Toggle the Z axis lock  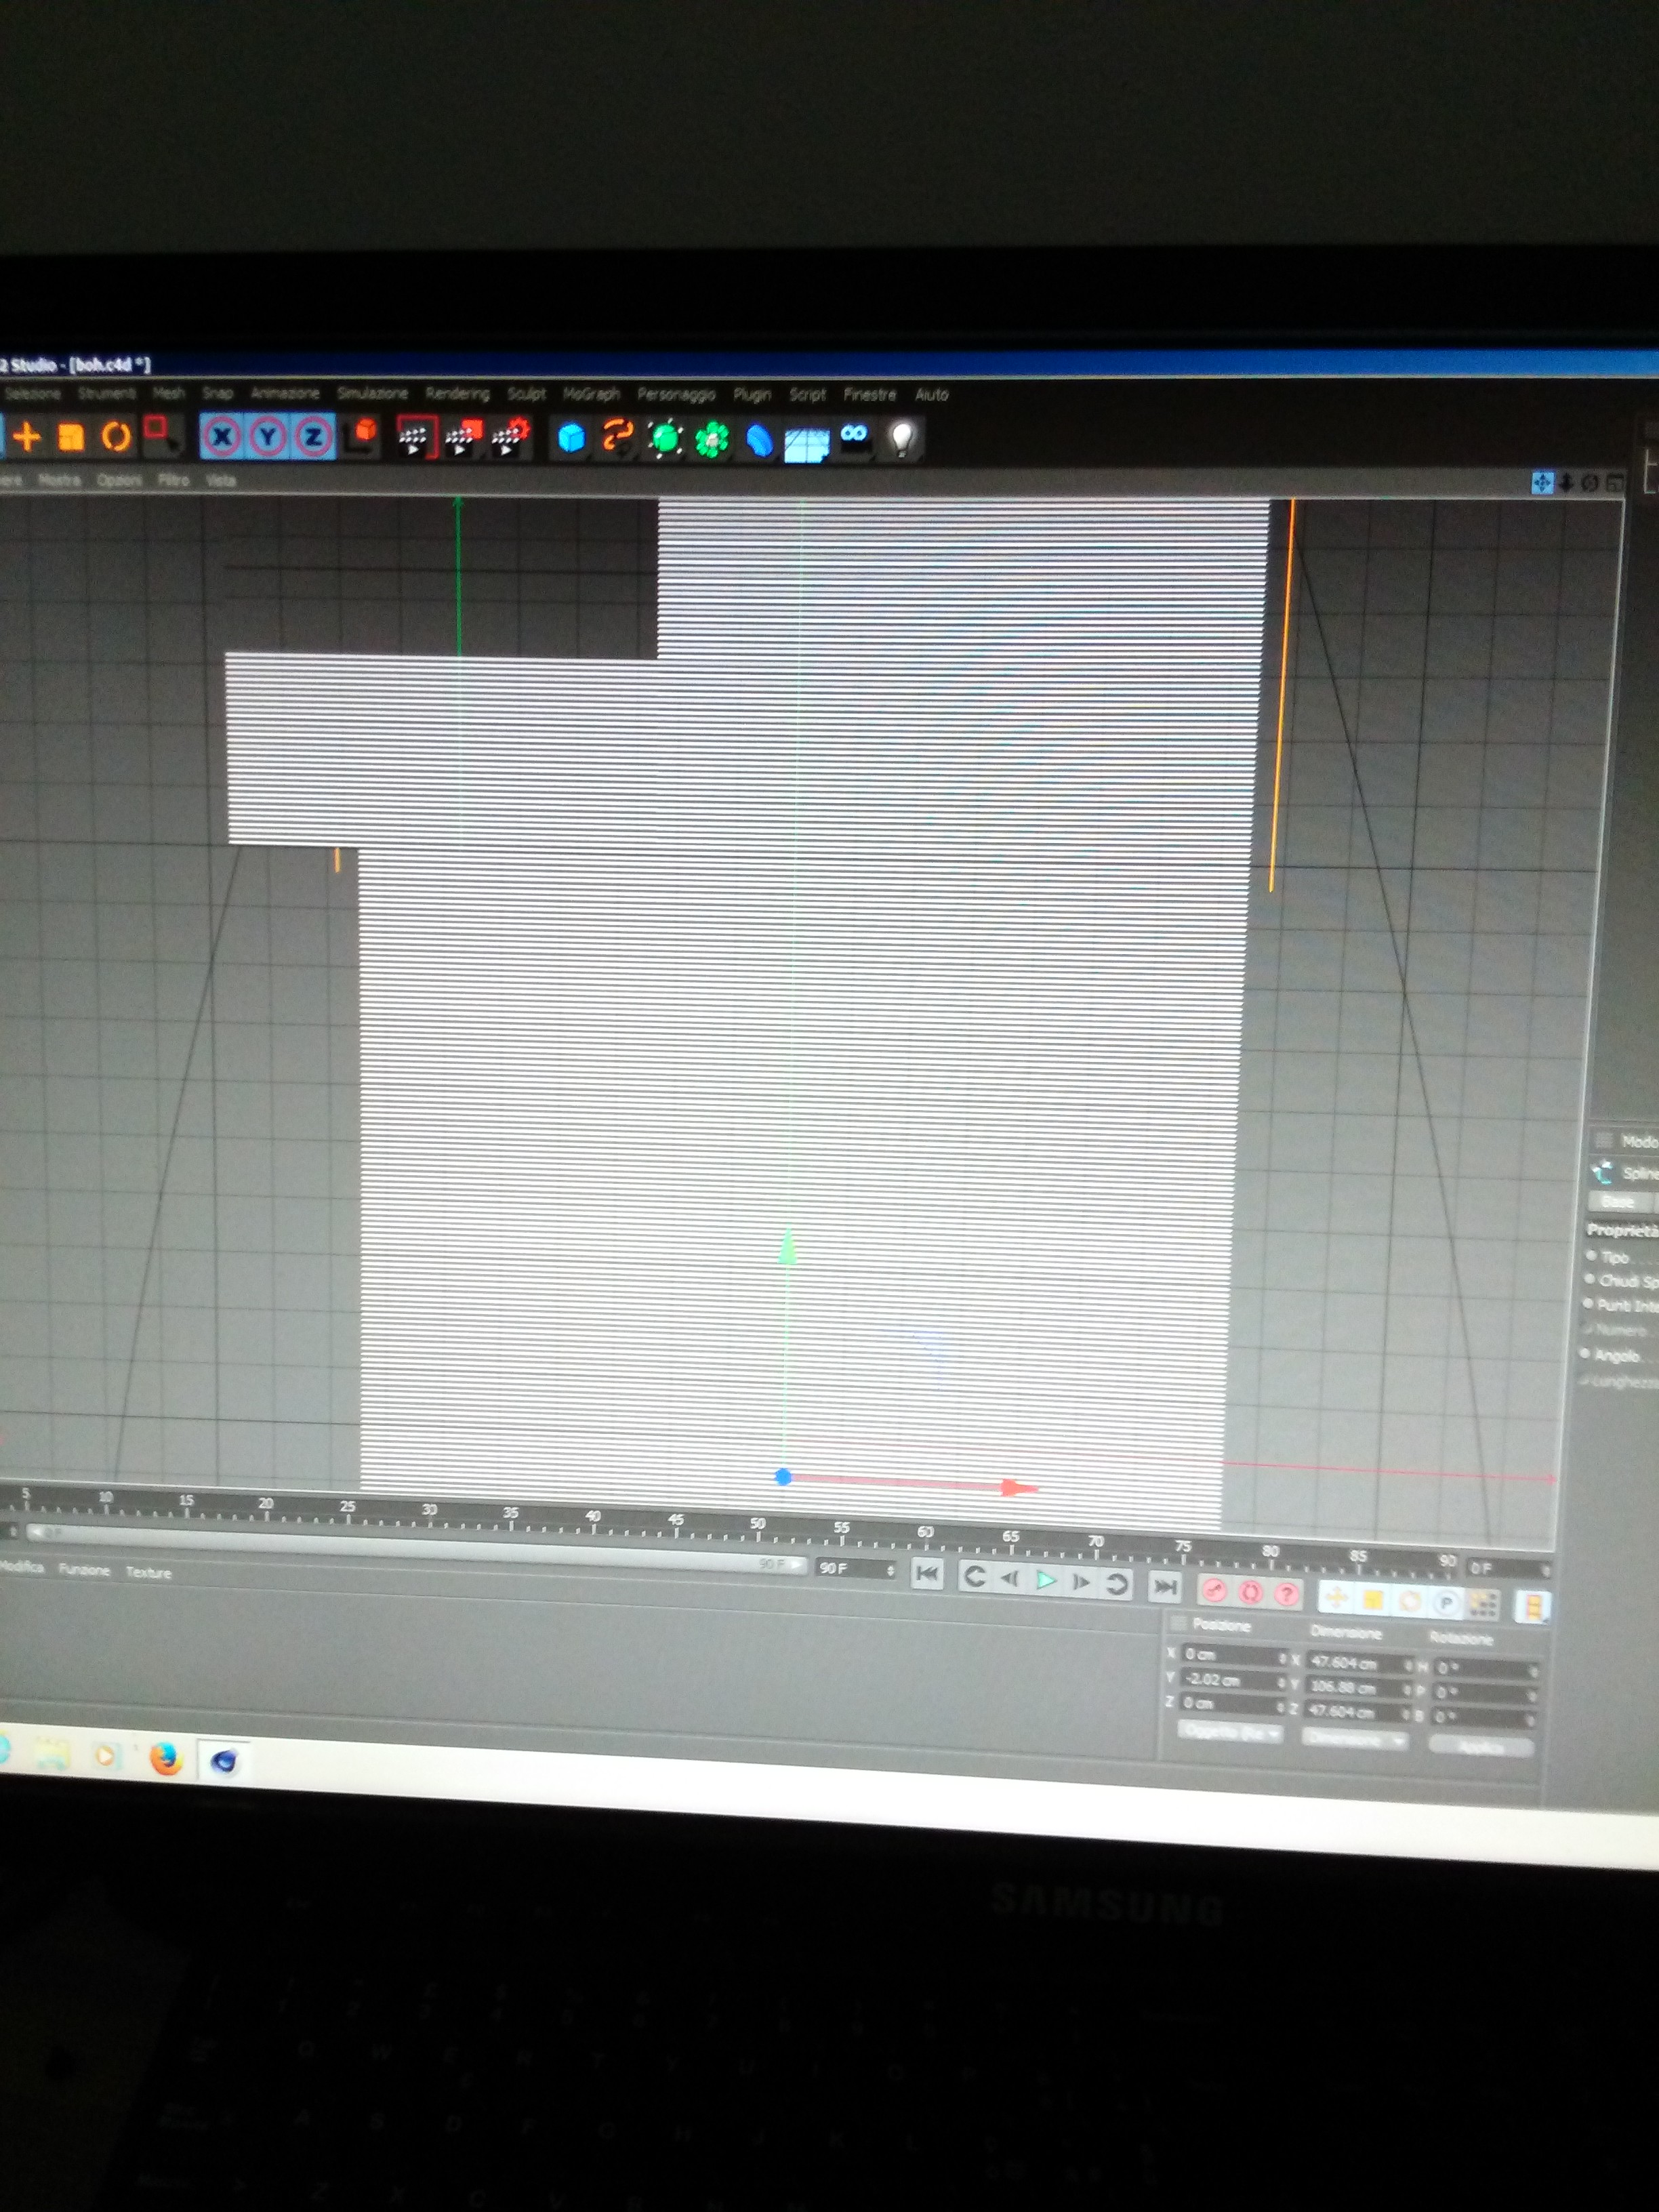click(314, 437)
